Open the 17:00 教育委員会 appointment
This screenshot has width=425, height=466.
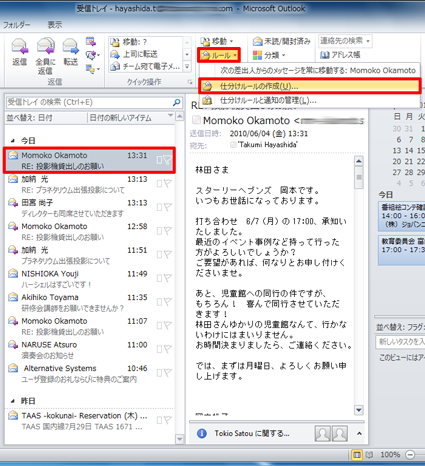[401, 250]
